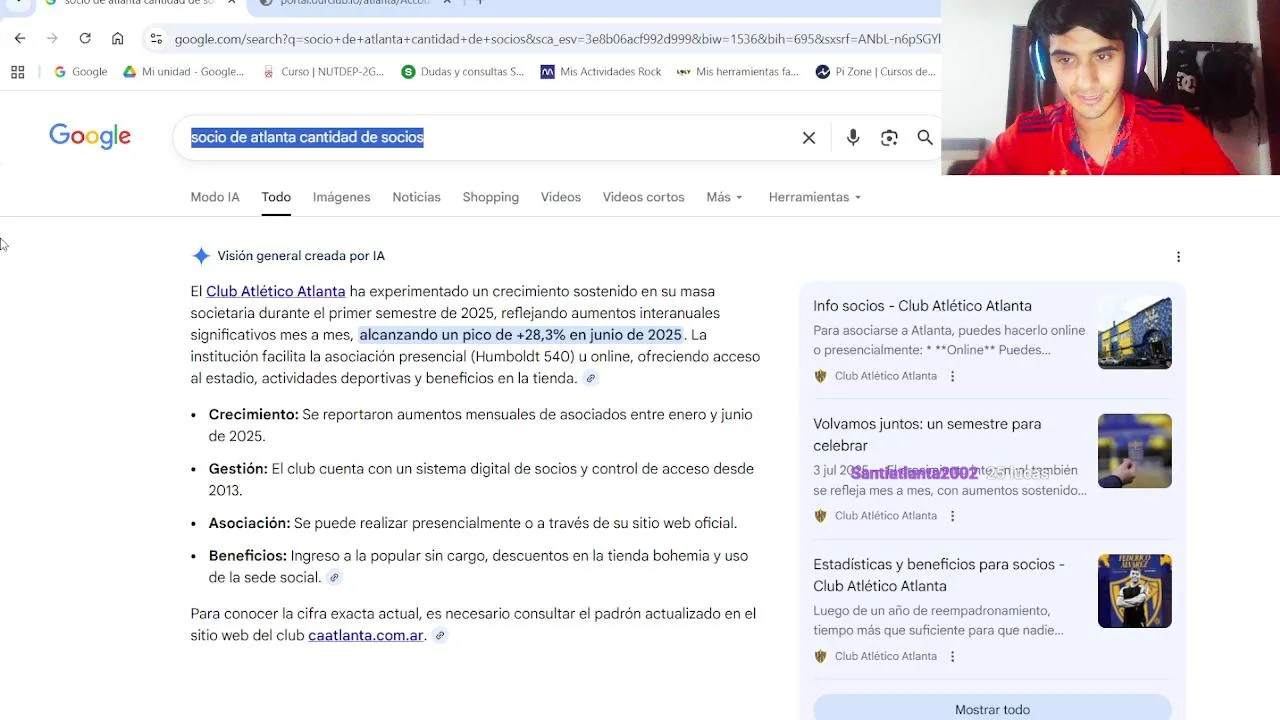
Task: Open source link icon after caatlanta.com.ar
Action: click(x=440, y=635)
